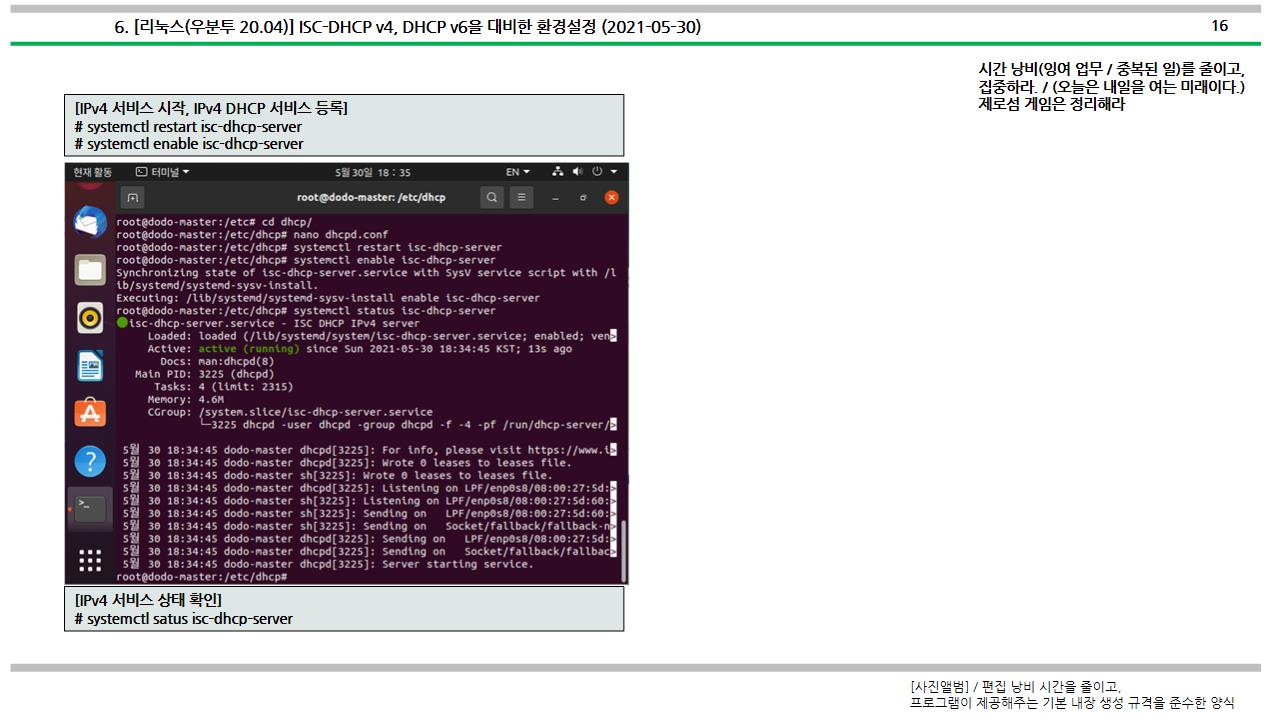Click '# systemctl enable isc-dhcp-server' in caption box
This screenshot has height=720, width=1280.
[189, 144]
